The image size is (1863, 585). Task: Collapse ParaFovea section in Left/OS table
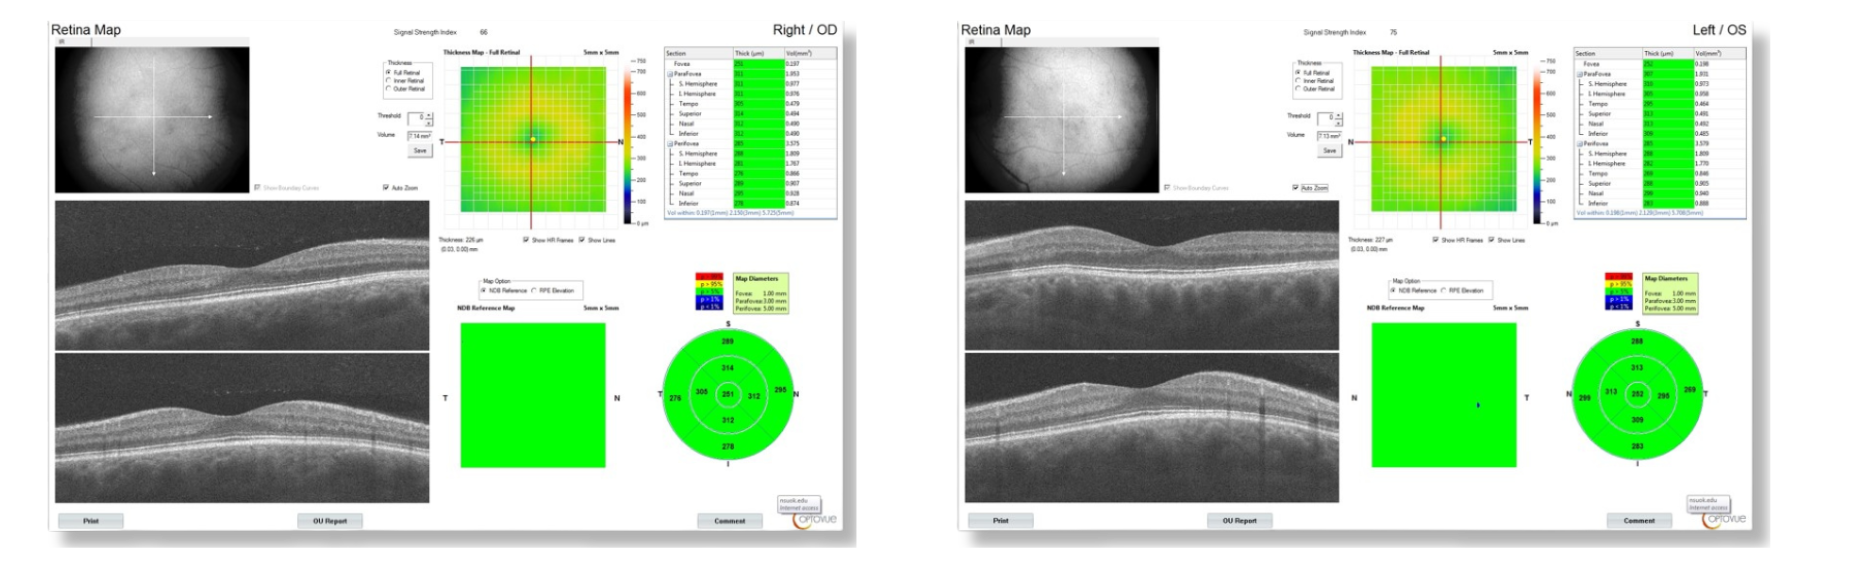1580,74
